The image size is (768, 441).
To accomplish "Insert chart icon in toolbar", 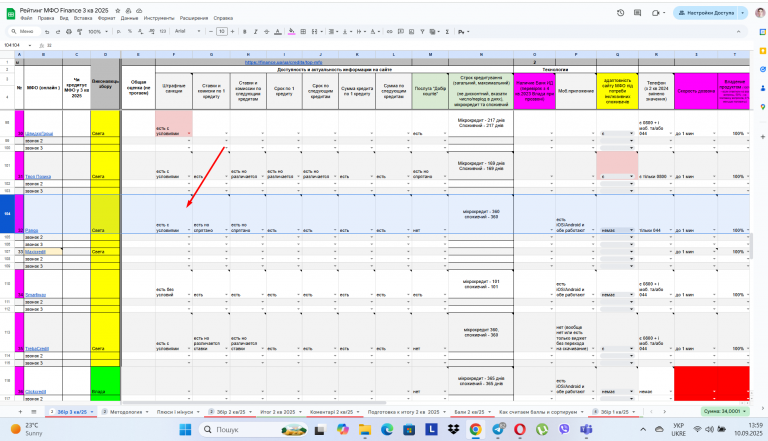I will 411,31.
